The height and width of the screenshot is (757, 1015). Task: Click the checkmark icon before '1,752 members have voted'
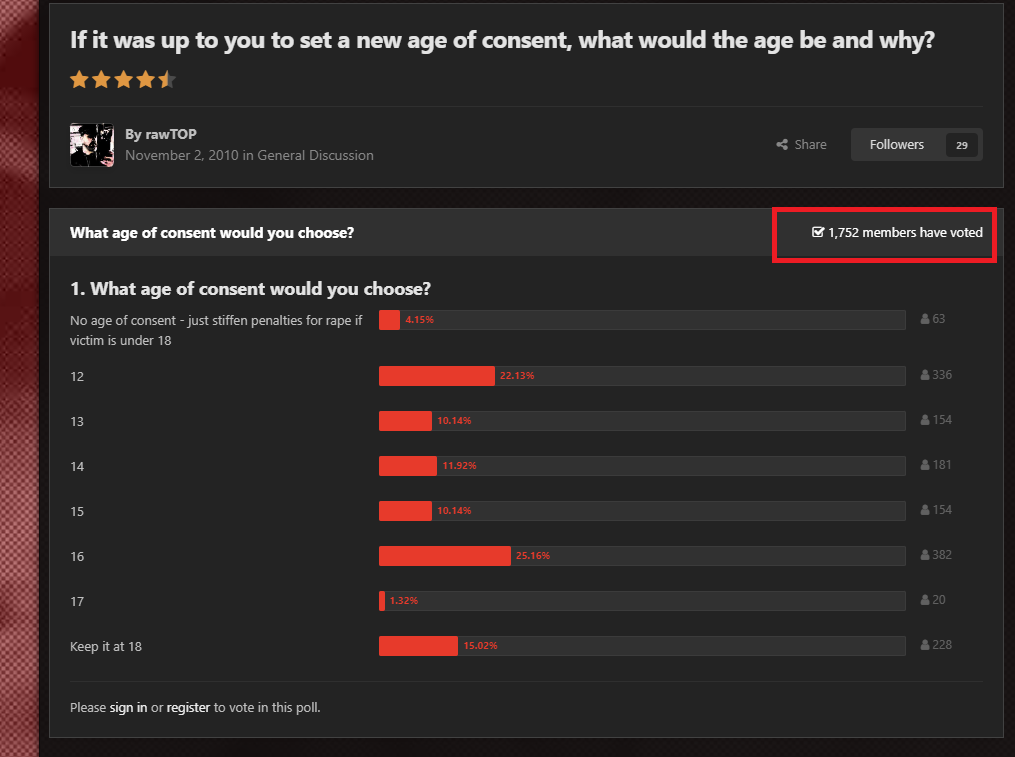(x=818, y=232)
